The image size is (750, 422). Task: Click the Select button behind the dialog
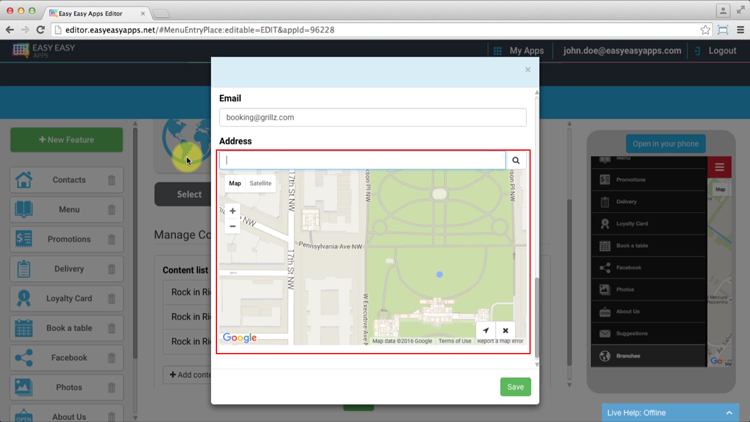[x=183, y=194]
